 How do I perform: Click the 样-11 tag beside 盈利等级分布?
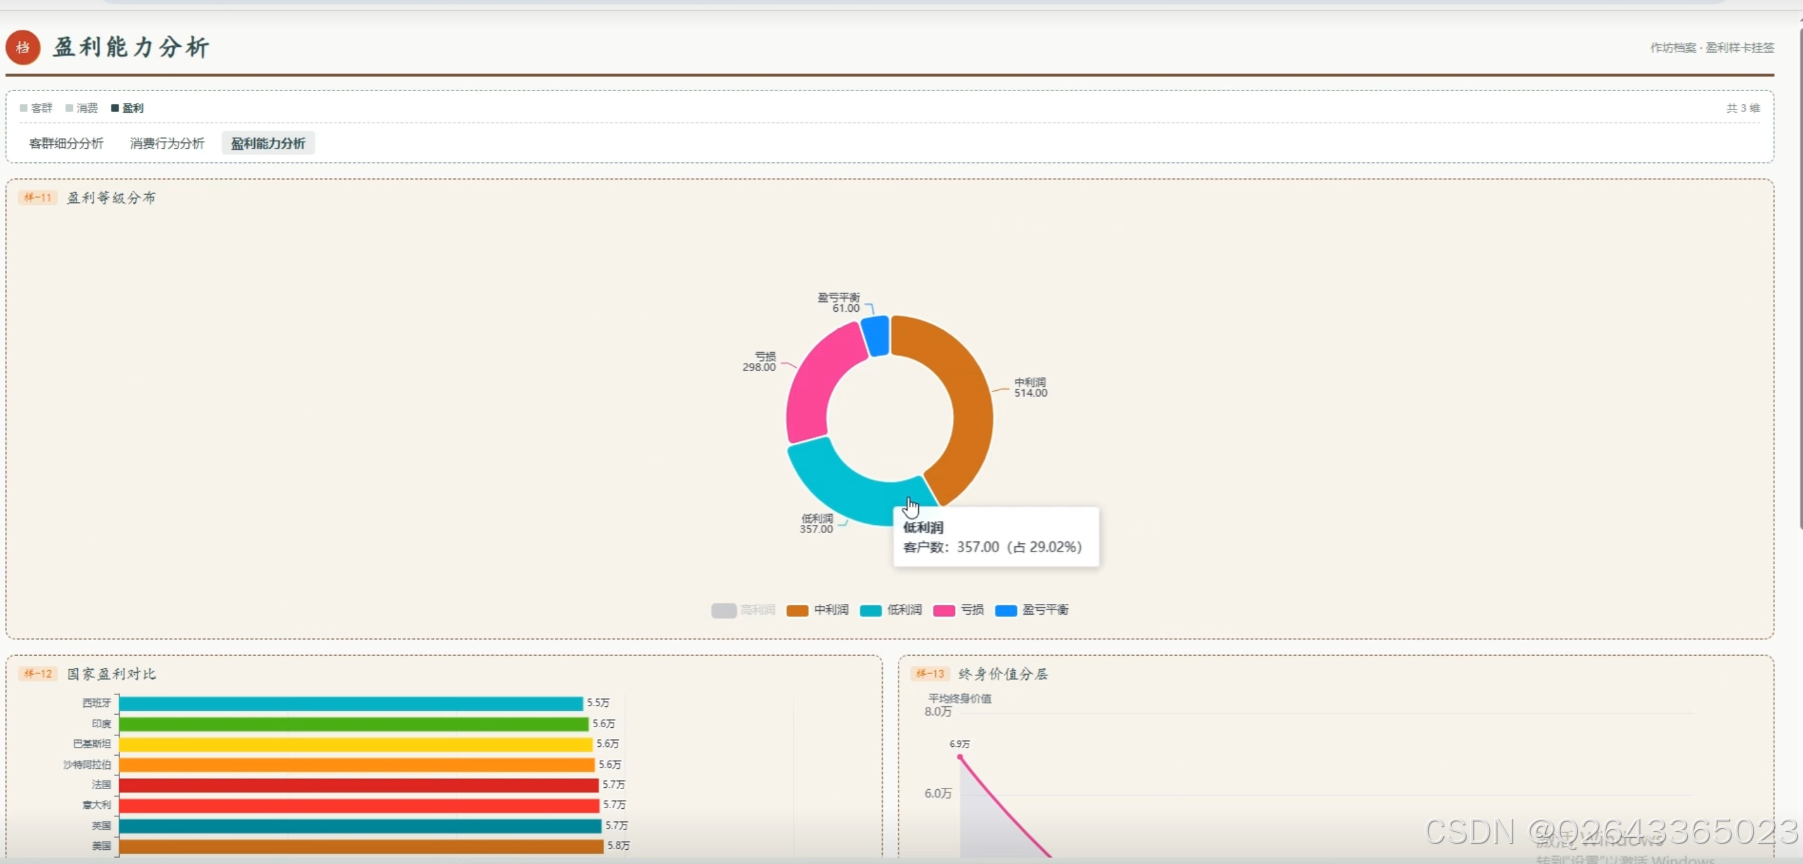coord(38,198)
